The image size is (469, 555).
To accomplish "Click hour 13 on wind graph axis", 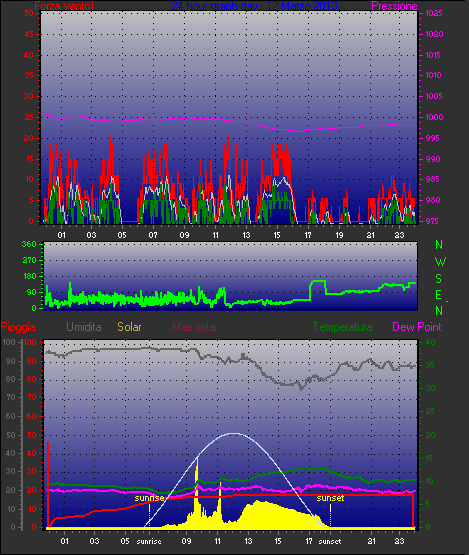I will pyautogui.click(x=246, y=235).
